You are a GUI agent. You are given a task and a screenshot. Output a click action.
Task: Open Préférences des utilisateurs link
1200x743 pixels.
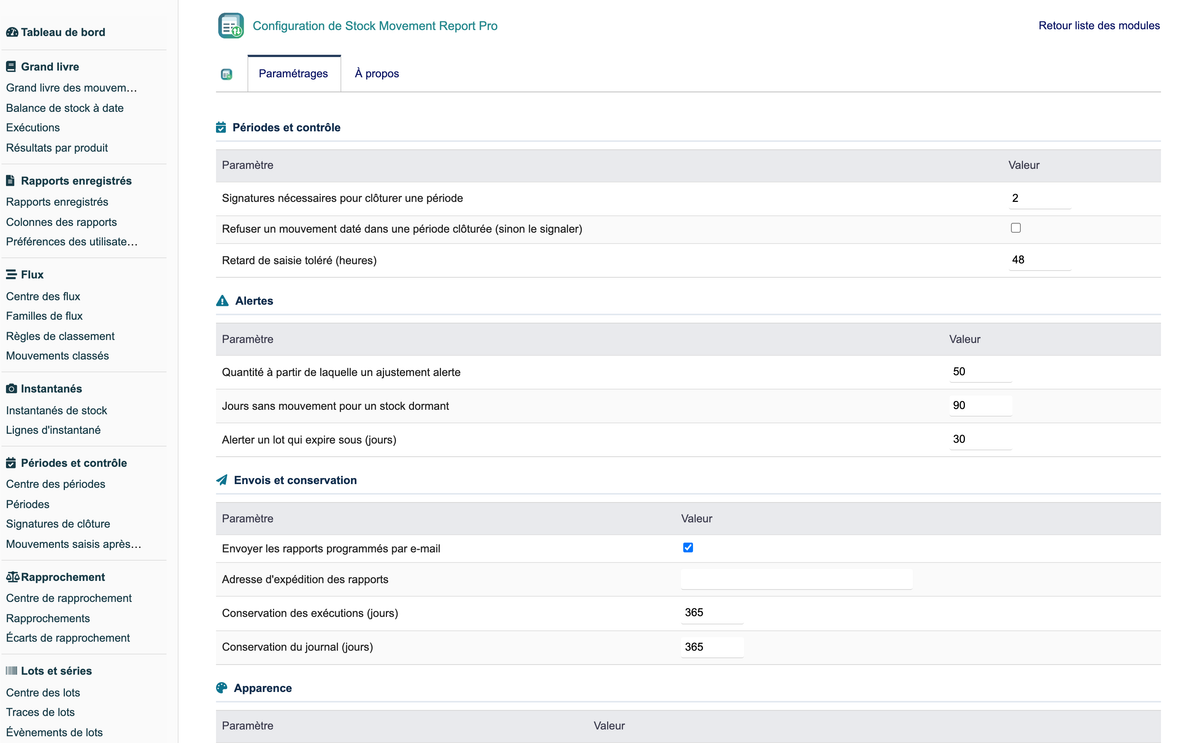pyautogui.click(x=72, y=242)
